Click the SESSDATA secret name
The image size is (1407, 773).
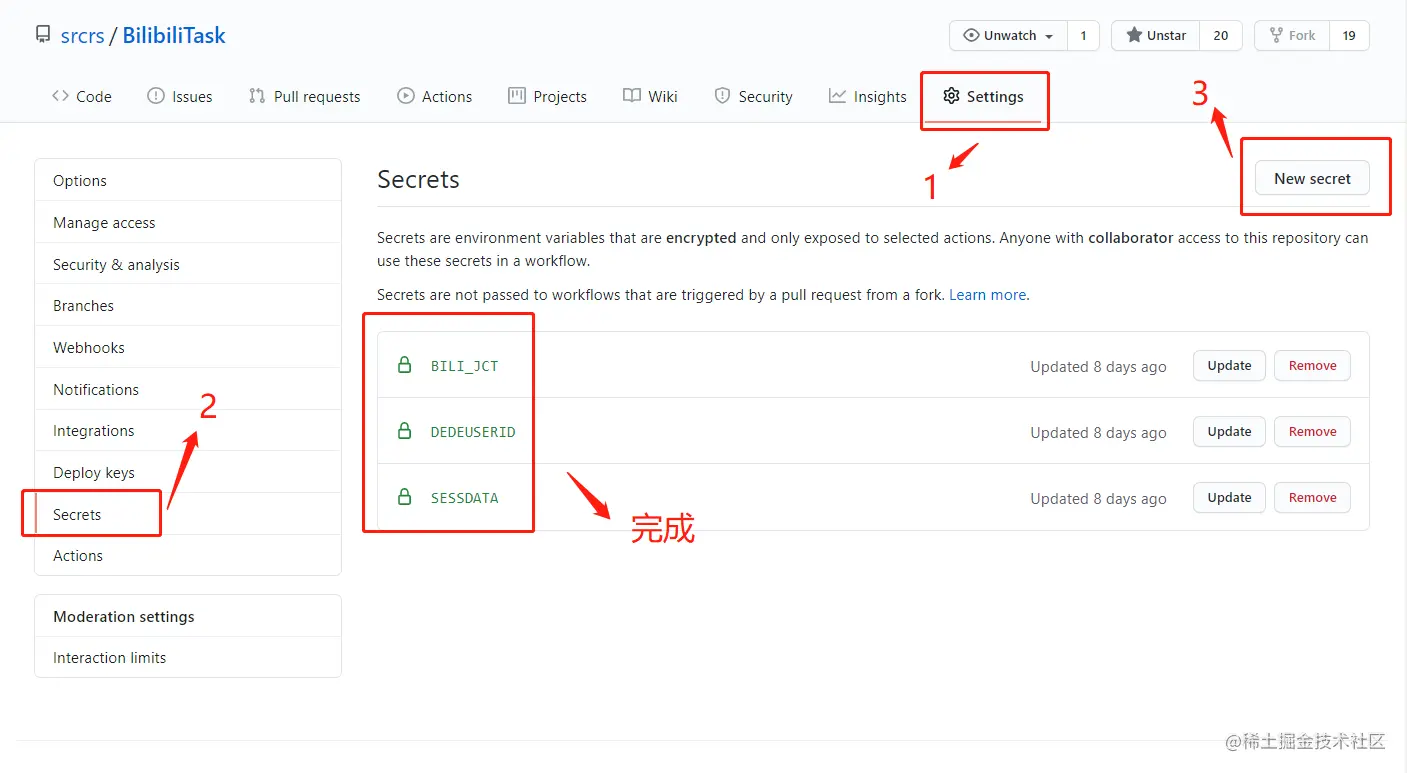tap(464, 498)
